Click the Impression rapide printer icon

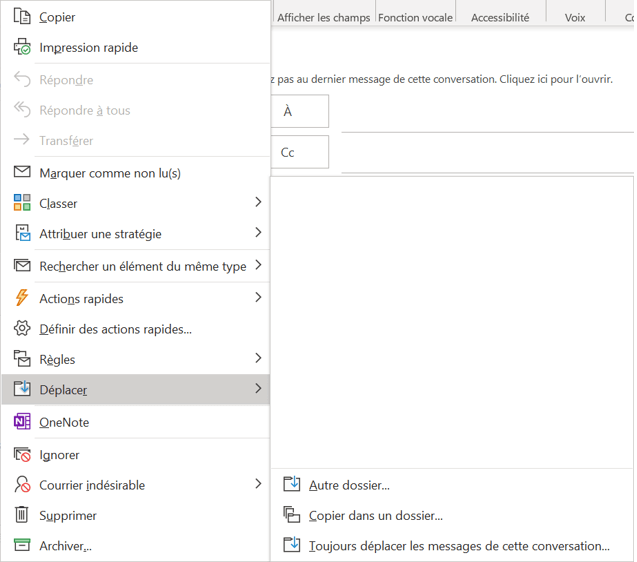(22, 47)
